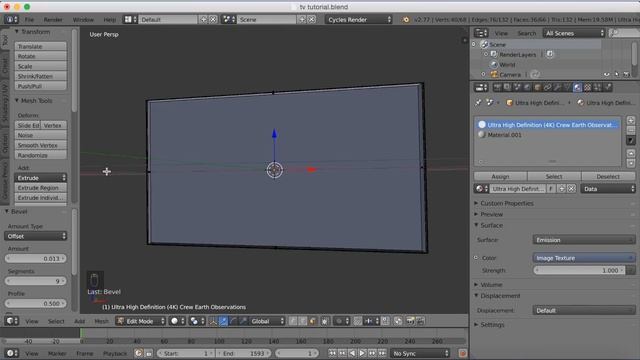Toggle the translate manipulator arrow button

click(223, 321)
